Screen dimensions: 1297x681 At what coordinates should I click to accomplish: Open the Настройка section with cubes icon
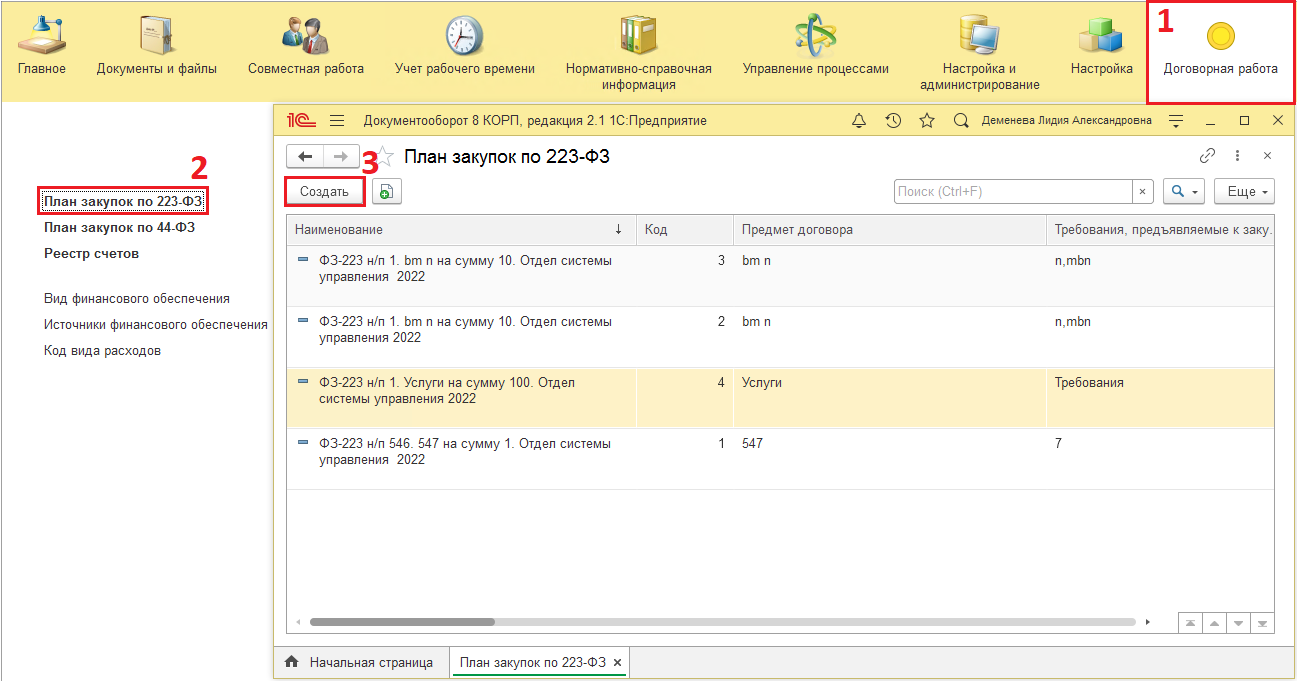tap(1101, 47)
